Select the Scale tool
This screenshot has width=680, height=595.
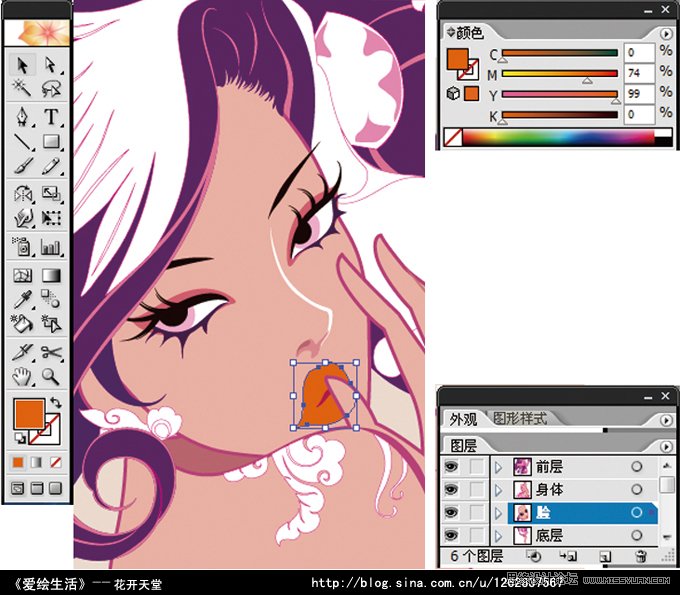[51, 194]
